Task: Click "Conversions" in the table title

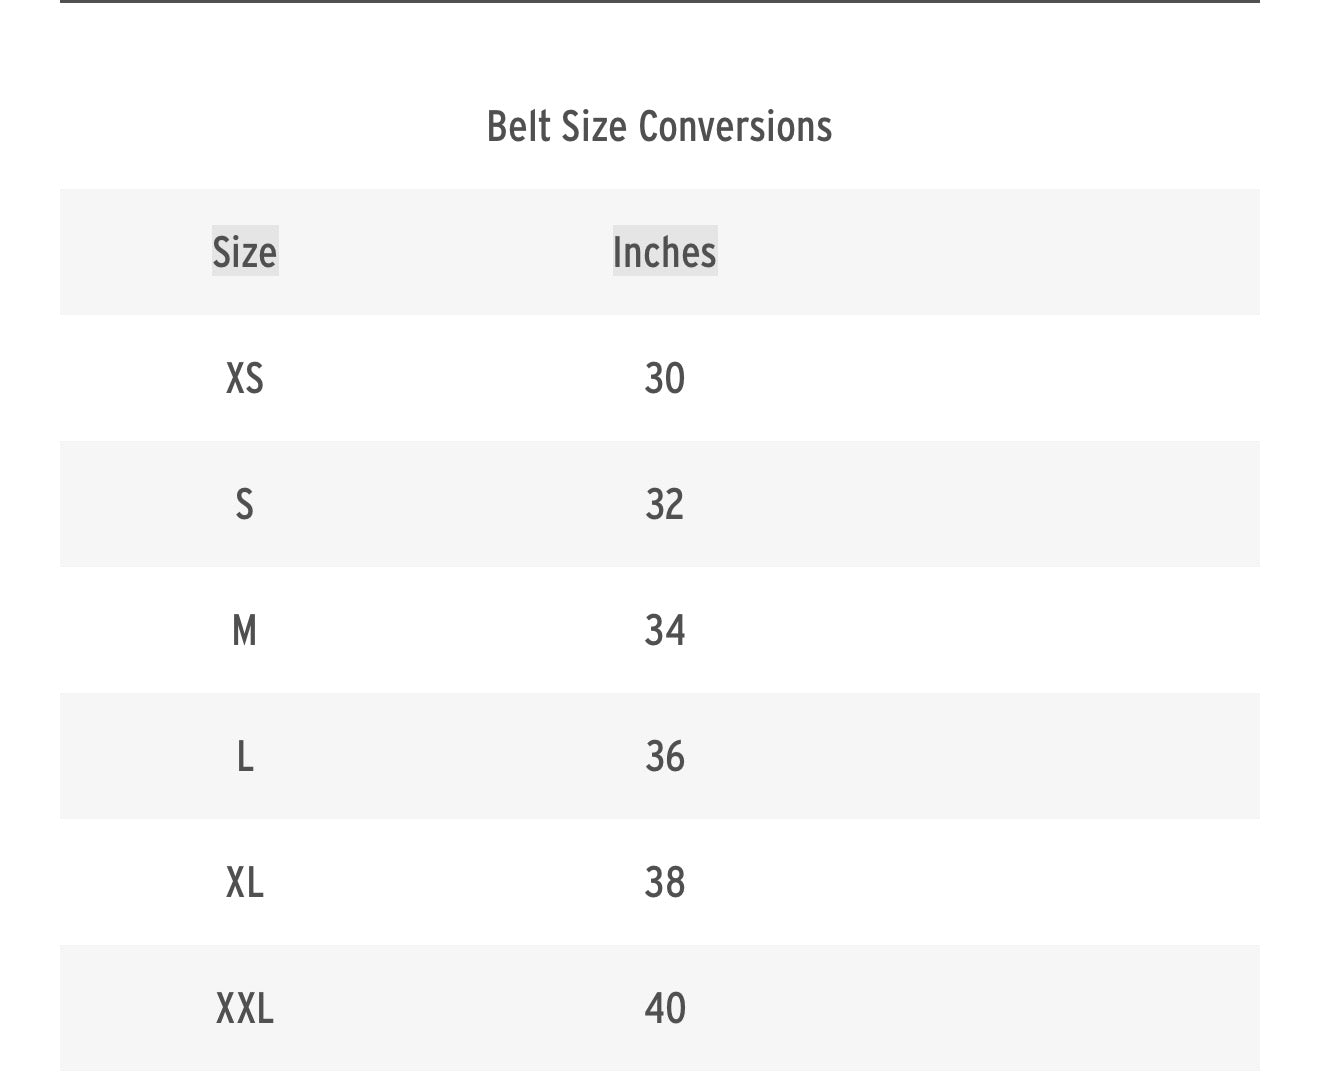Action: [x=735, y=127]
